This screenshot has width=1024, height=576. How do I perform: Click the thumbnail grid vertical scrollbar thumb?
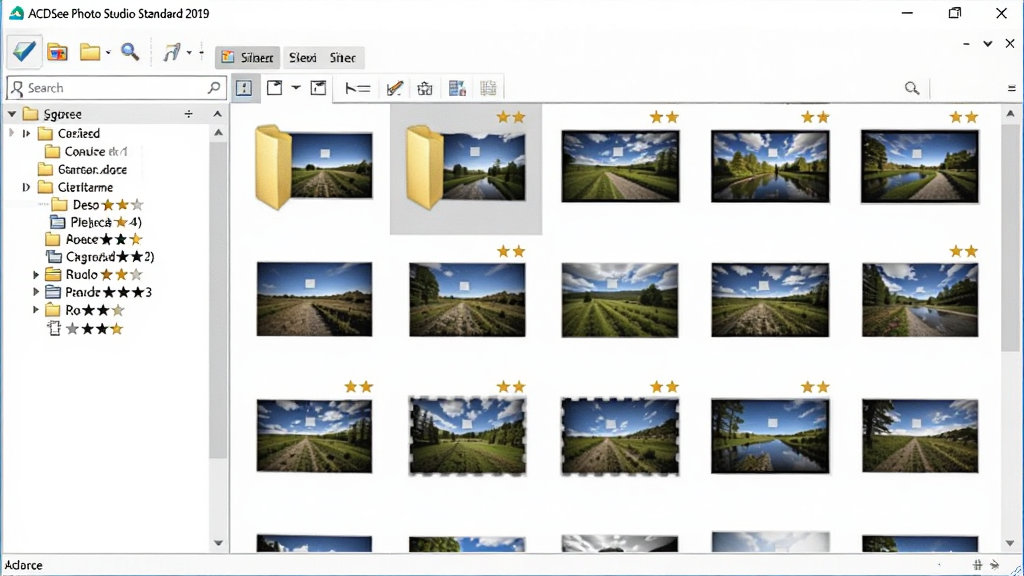pos(1010,236)
